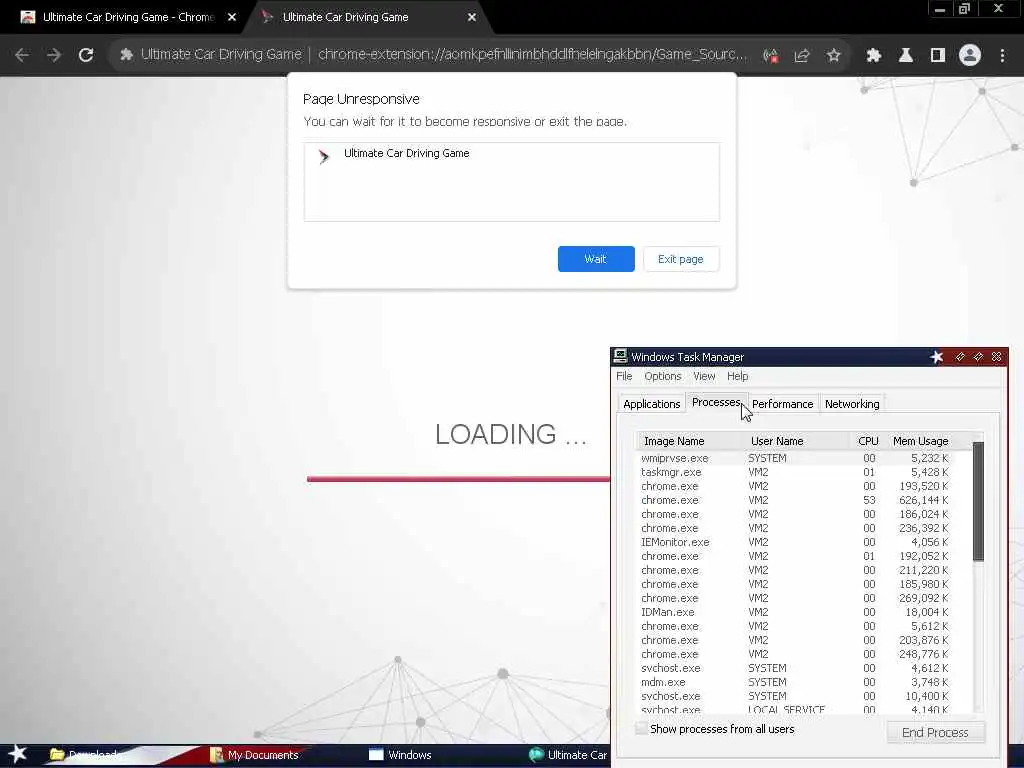Open Chrome Labs flask icon
This screenshot has width=1024, height=768.
[906, 56]
